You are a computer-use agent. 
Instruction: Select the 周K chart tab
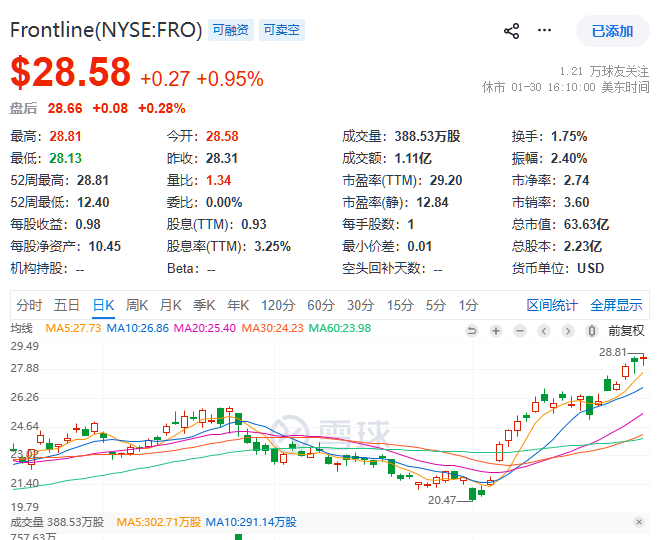click(137, 305)
